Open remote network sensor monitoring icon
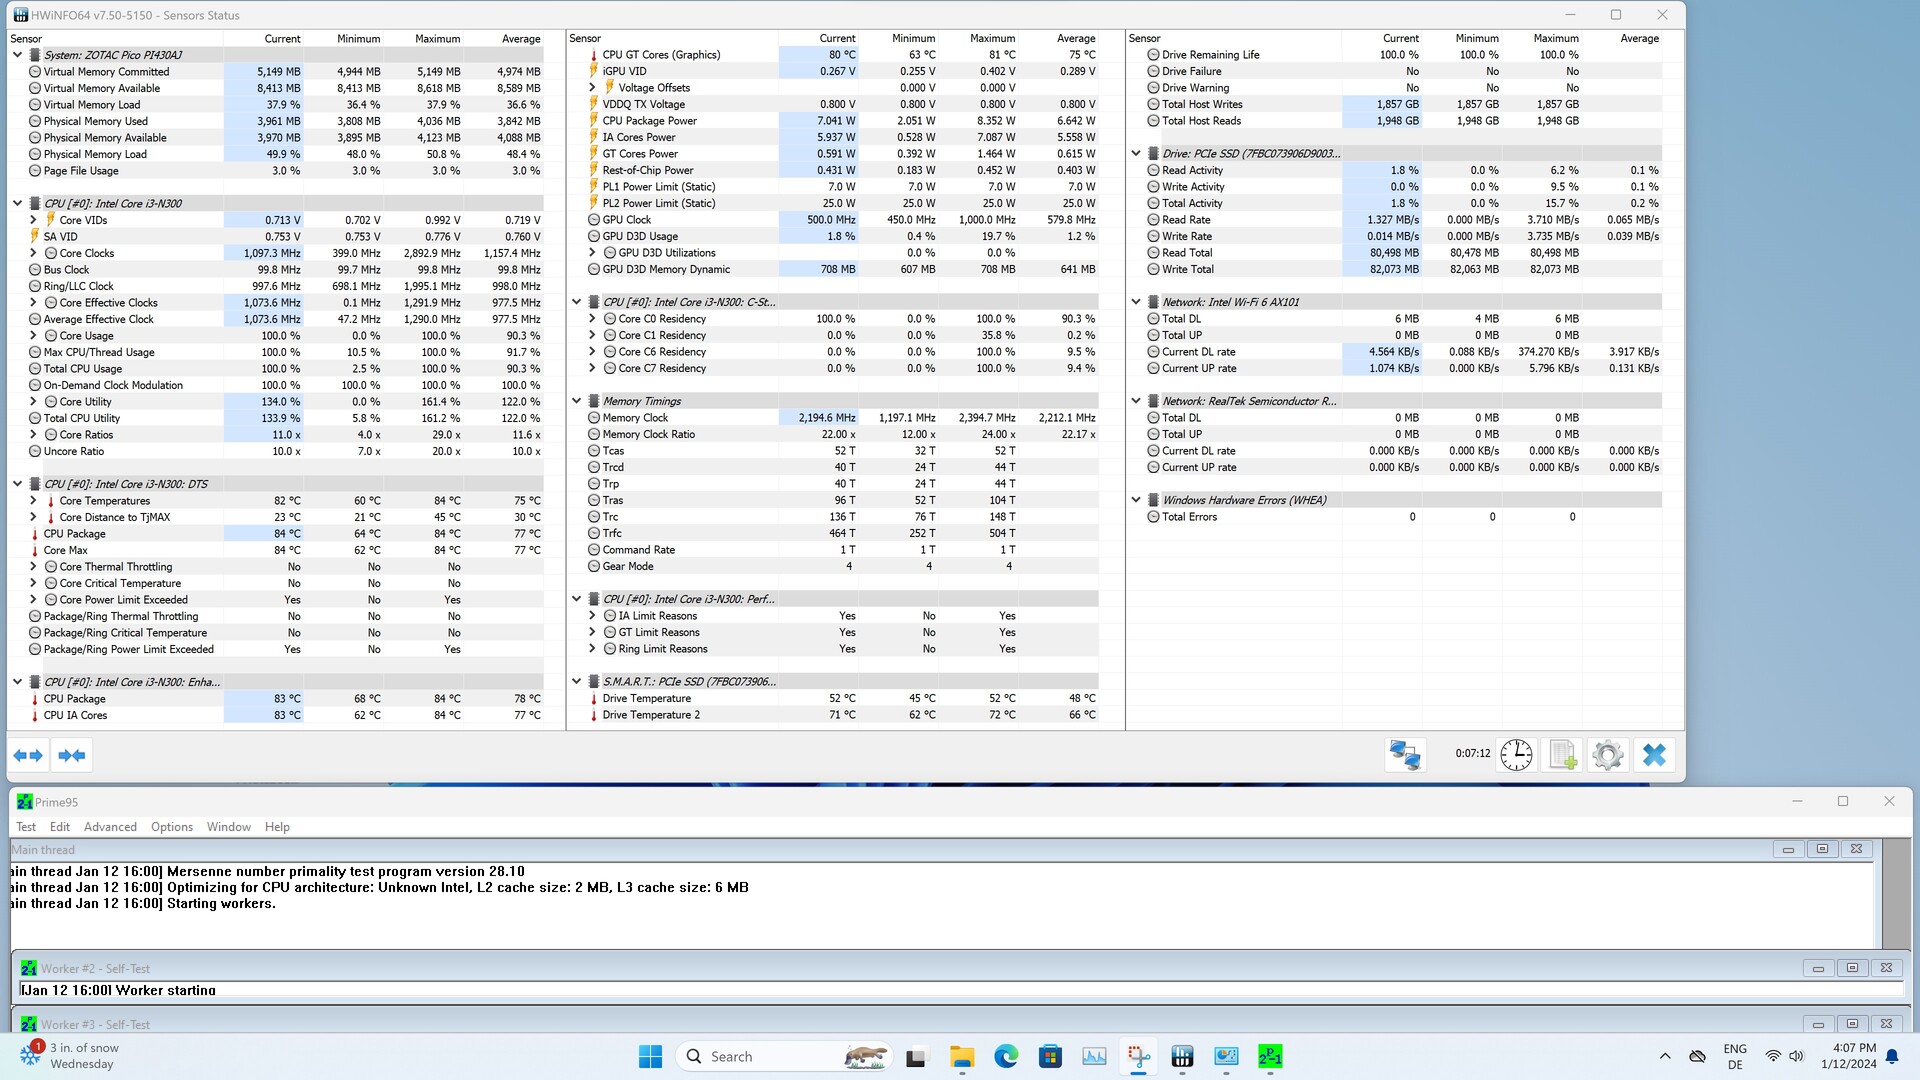 coord(1405,755)
